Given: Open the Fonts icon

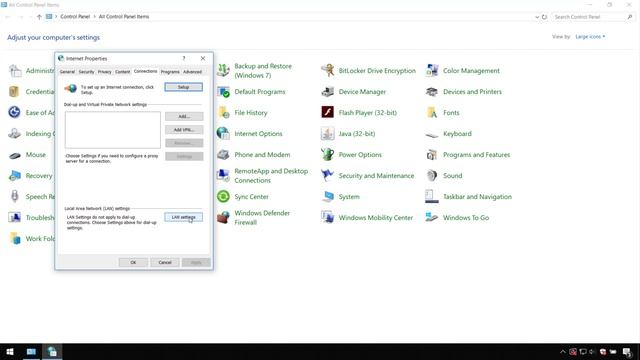Looking at the screenshot, I should pyautogui.click(x=432, y=113).
